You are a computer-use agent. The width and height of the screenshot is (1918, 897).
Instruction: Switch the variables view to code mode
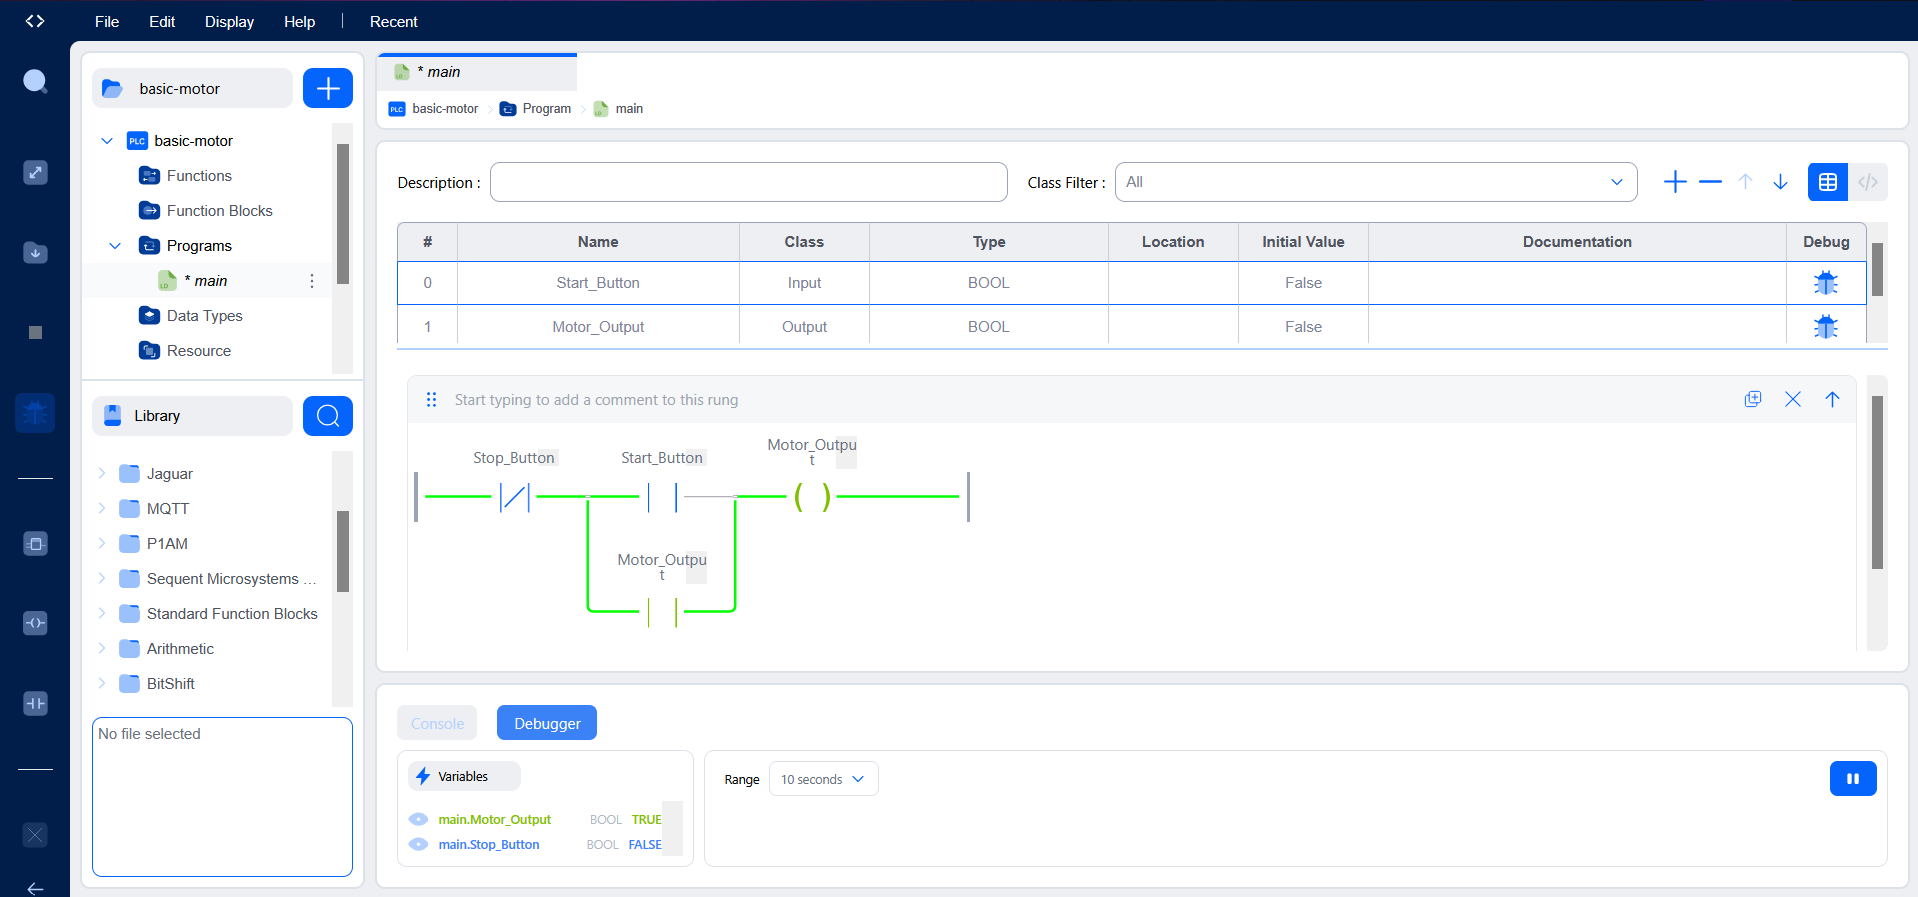pos(1868,182)
